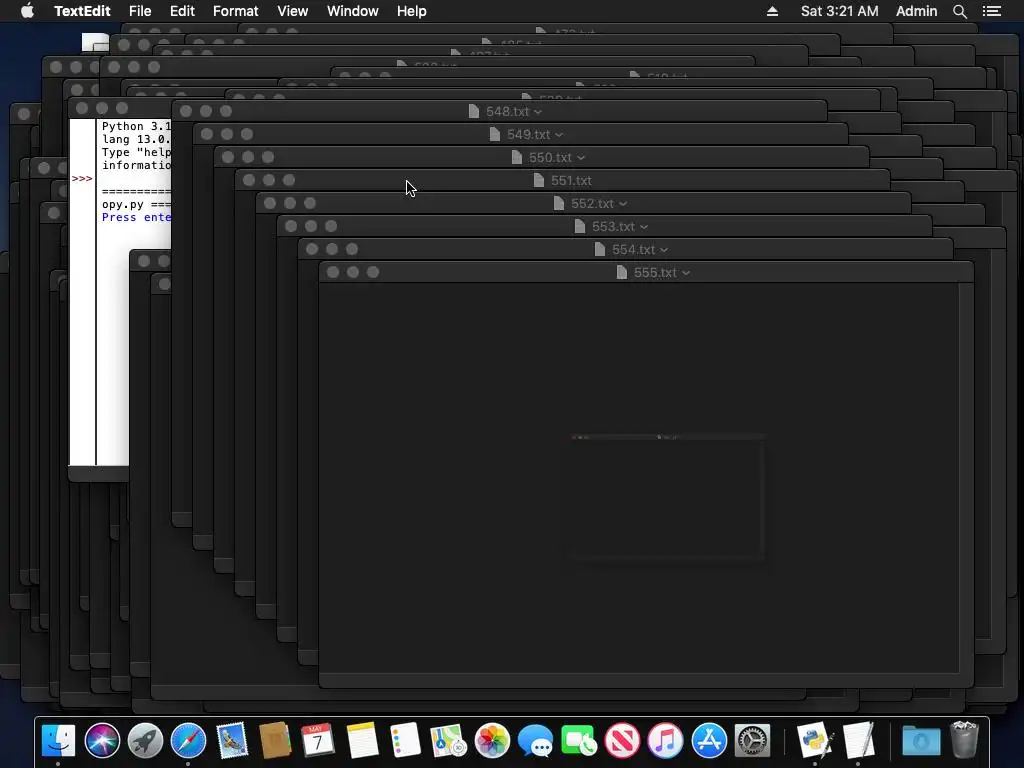Open the Edit menu
Viewport: 1024px width, 768px height.
tap(182, 11)
